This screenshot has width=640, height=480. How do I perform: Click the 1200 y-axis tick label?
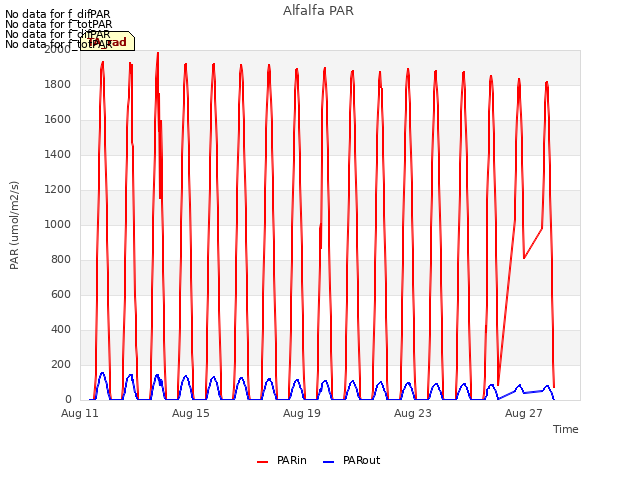(58, 189)
